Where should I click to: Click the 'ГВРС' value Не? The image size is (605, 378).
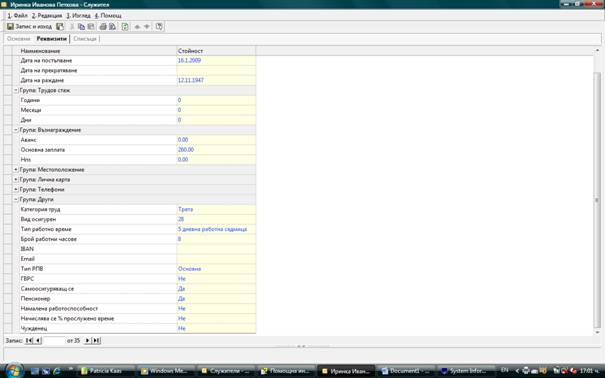click(216, 279)
